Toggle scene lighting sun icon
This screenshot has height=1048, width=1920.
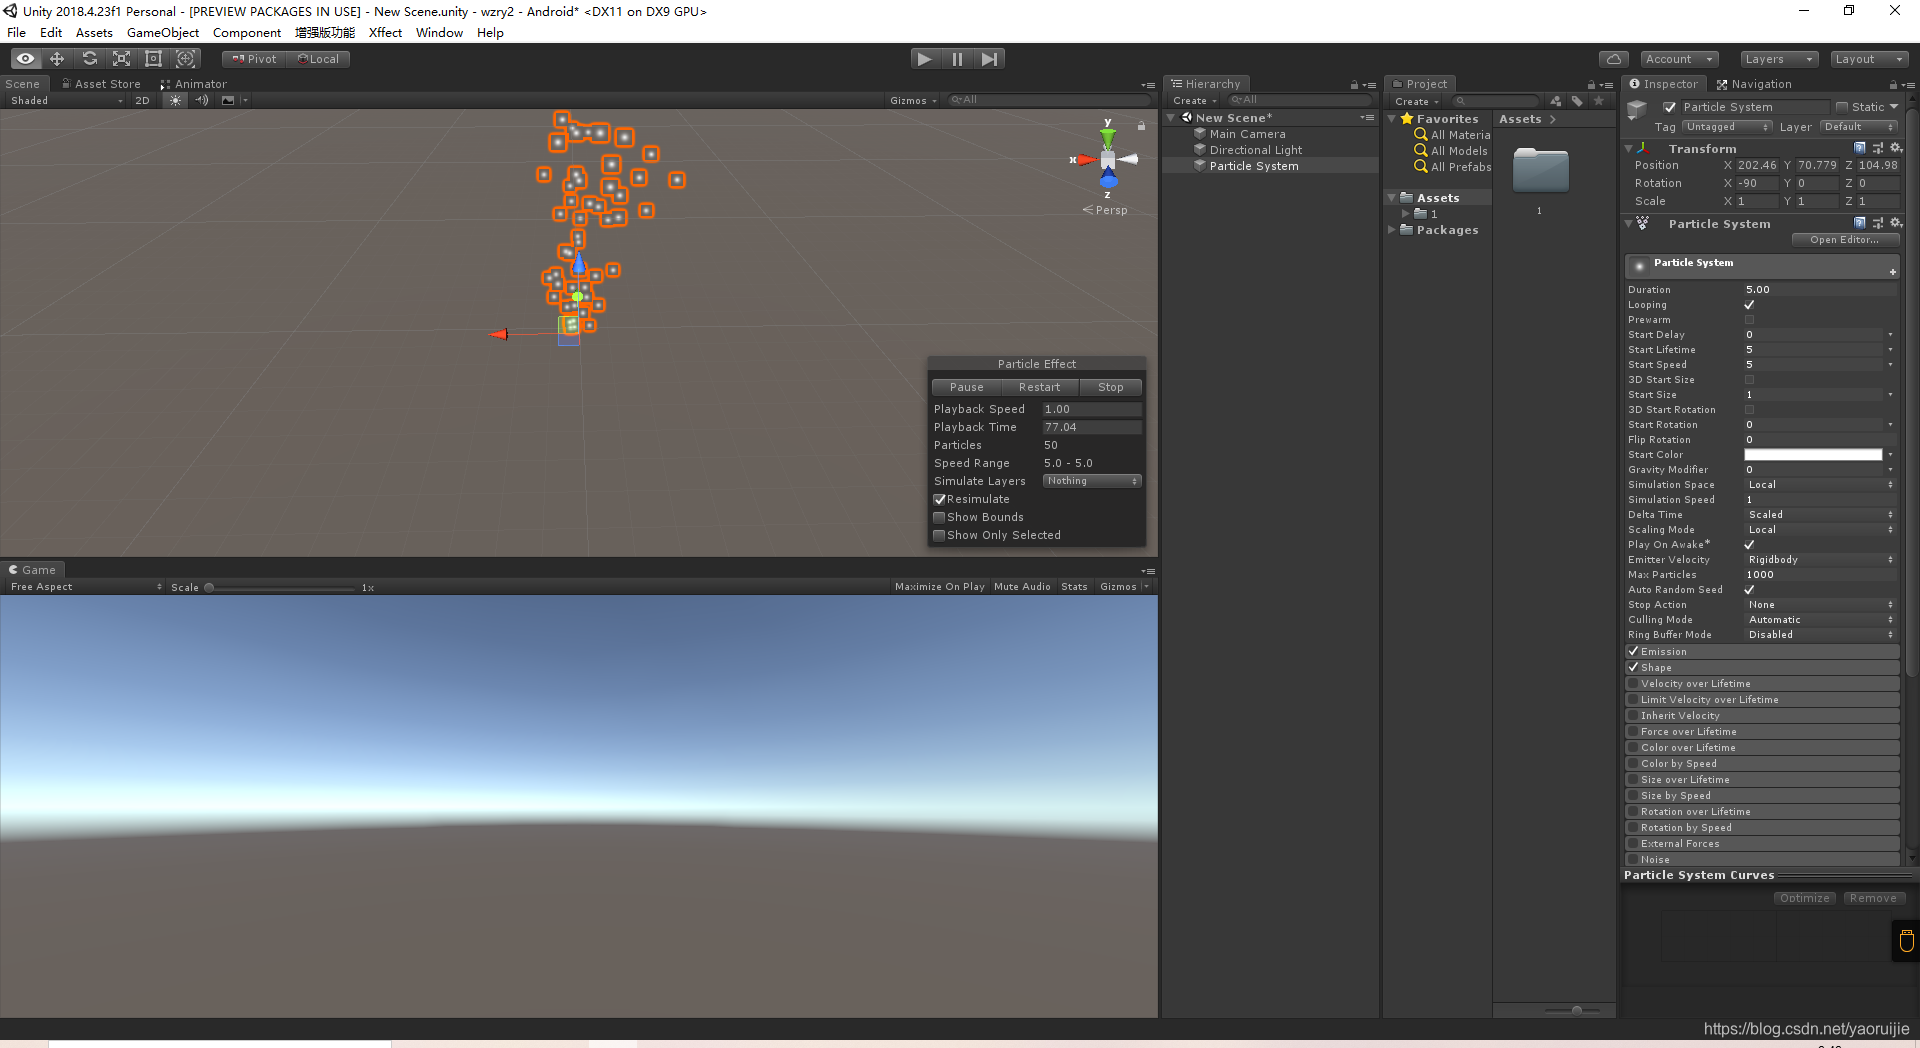[x=175, y=100]
